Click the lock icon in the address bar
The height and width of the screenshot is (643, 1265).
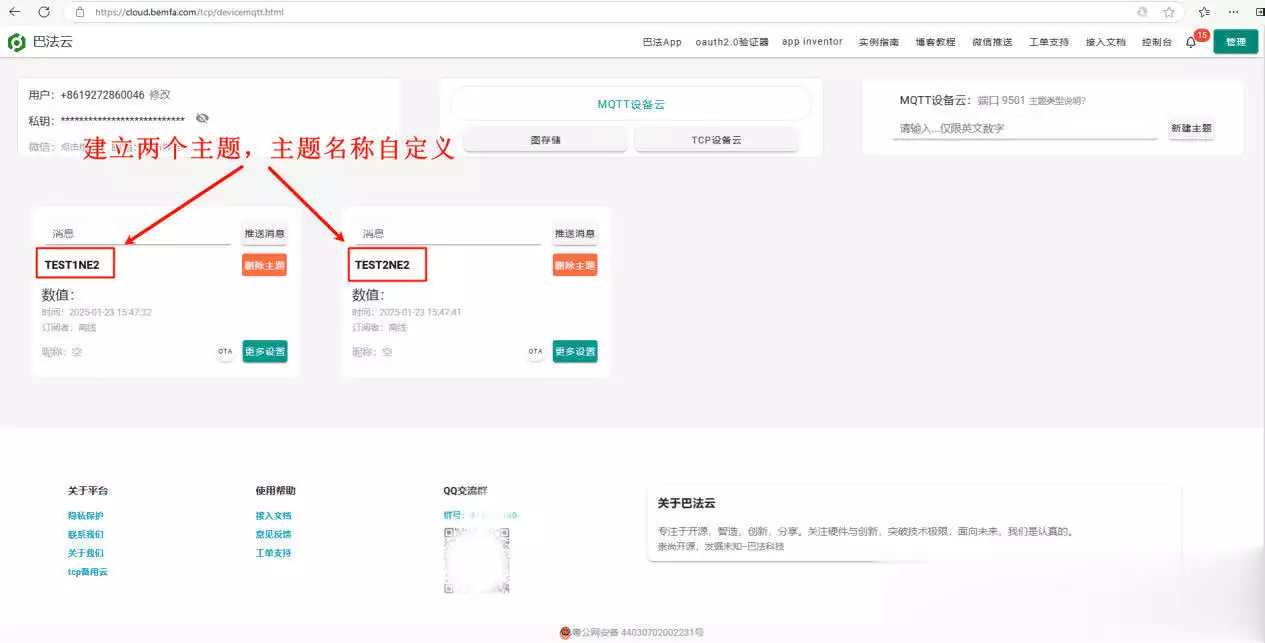(79, 12)
